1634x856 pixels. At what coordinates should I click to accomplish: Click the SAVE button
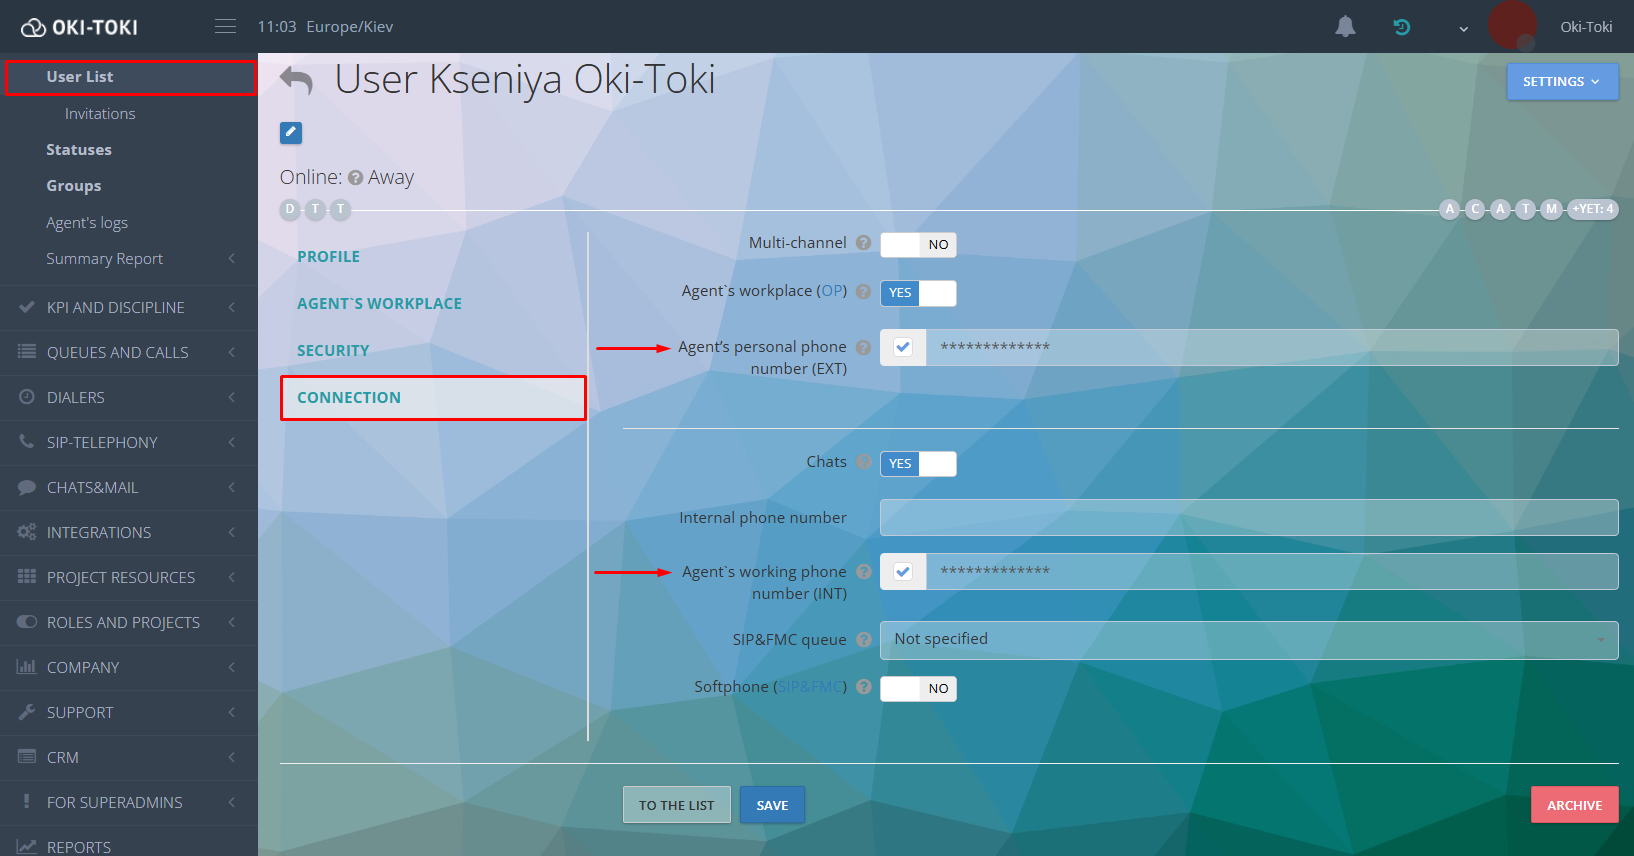[x=772, y=805]
